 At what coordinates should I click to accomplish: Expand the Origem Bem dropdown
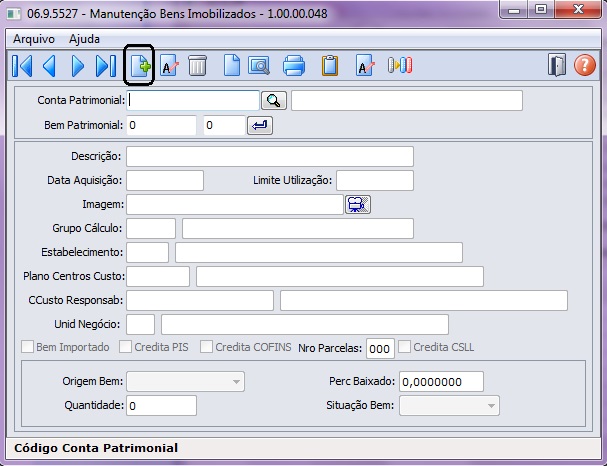click(x=185, y=382)
